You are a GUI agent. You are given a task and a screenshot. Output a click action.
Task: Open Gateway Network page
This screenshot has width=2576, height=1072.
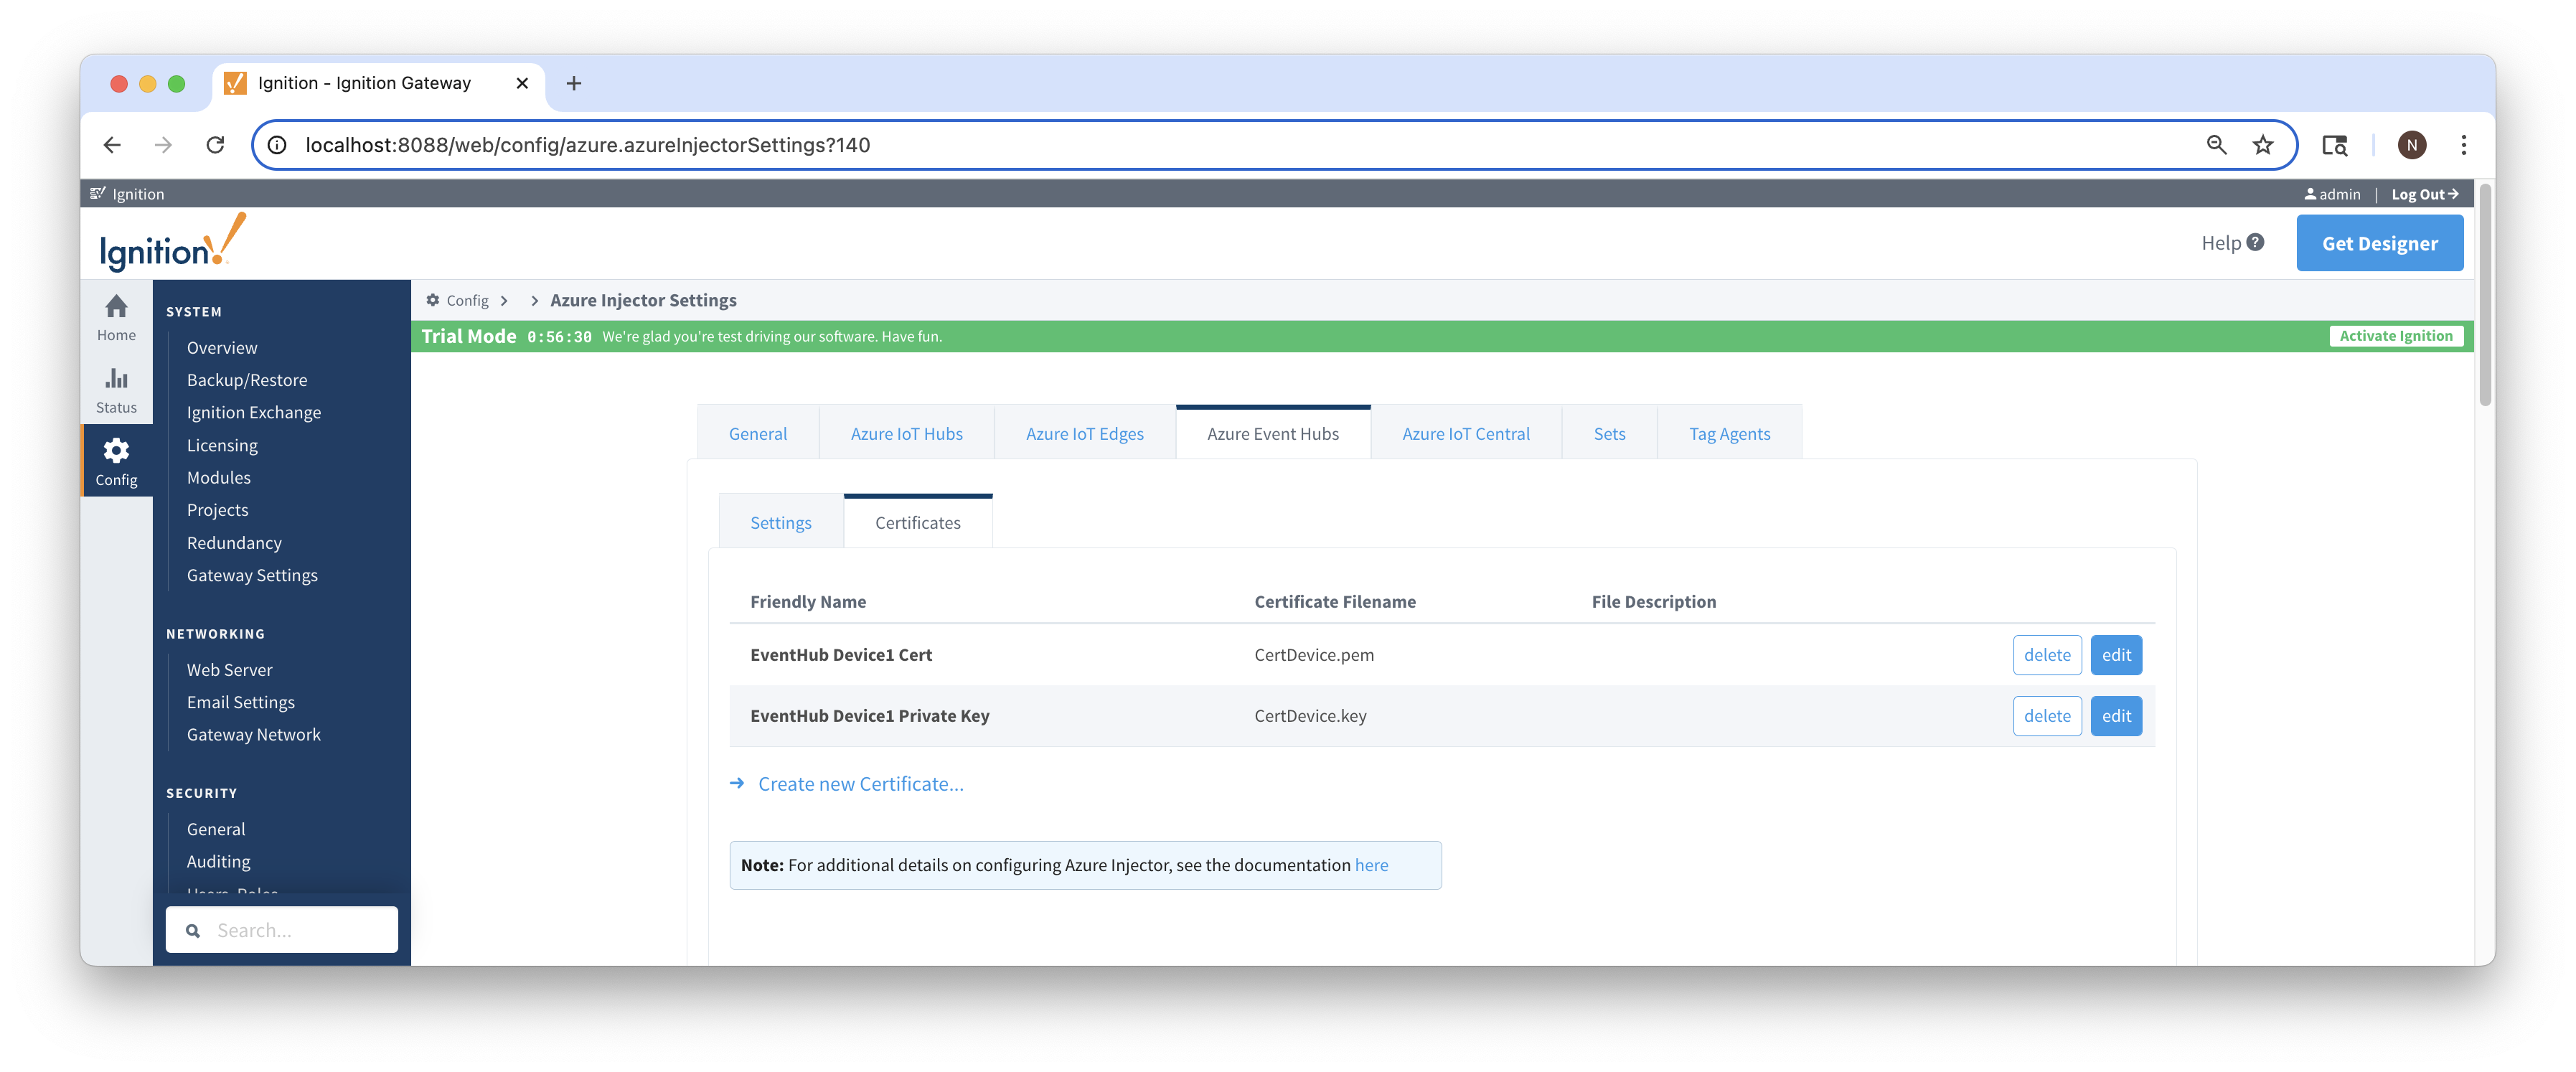tap(254, 733)
